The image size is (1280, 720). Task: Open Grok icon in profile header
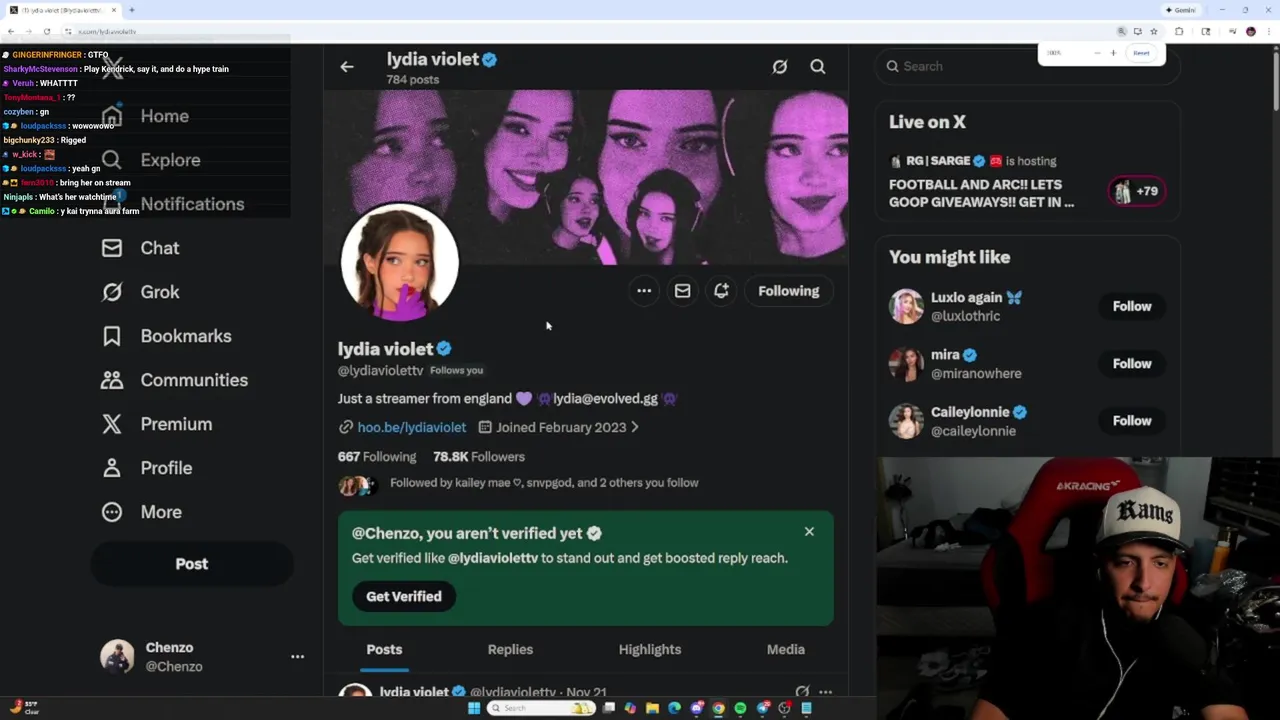pyautogui.click(x=780, y=67)
